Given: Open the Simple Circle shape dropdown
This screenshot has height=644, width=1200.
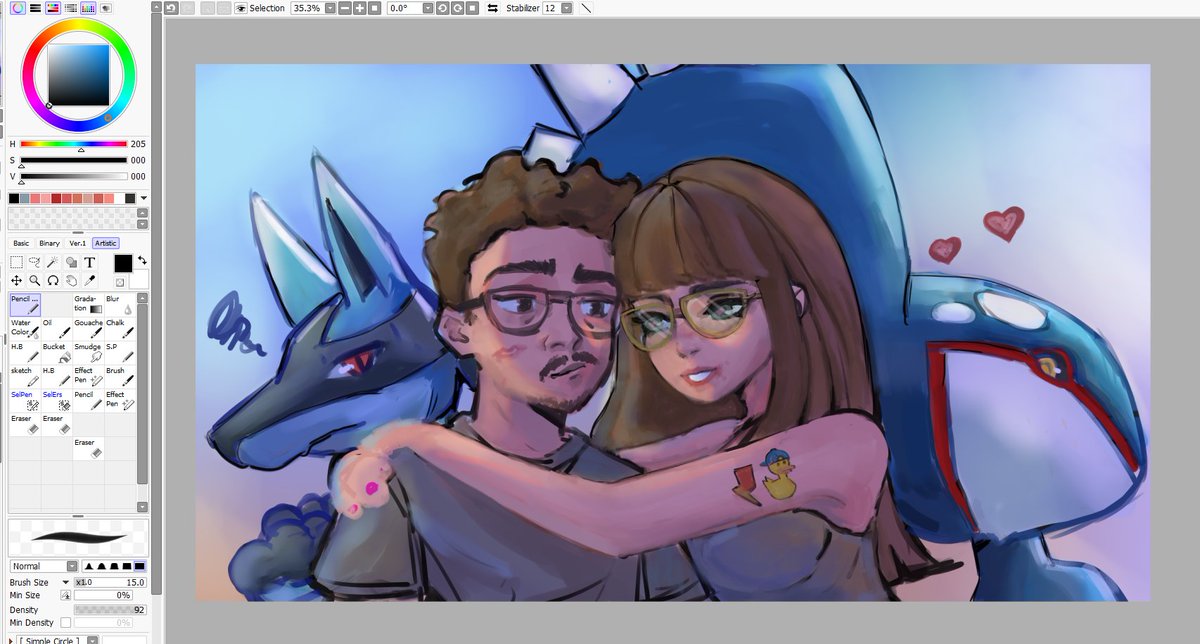Looking at the screenshot, I should 92,639.
